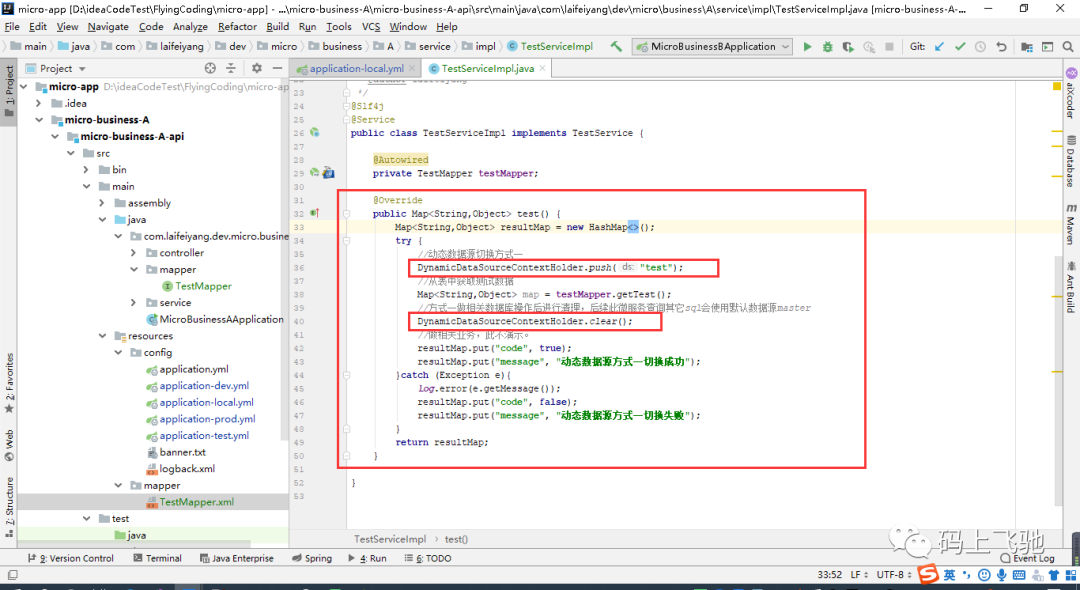This screenshot has width=1080, height=590.
Task: Open the Navigate menu
Action: click(107, 27)
